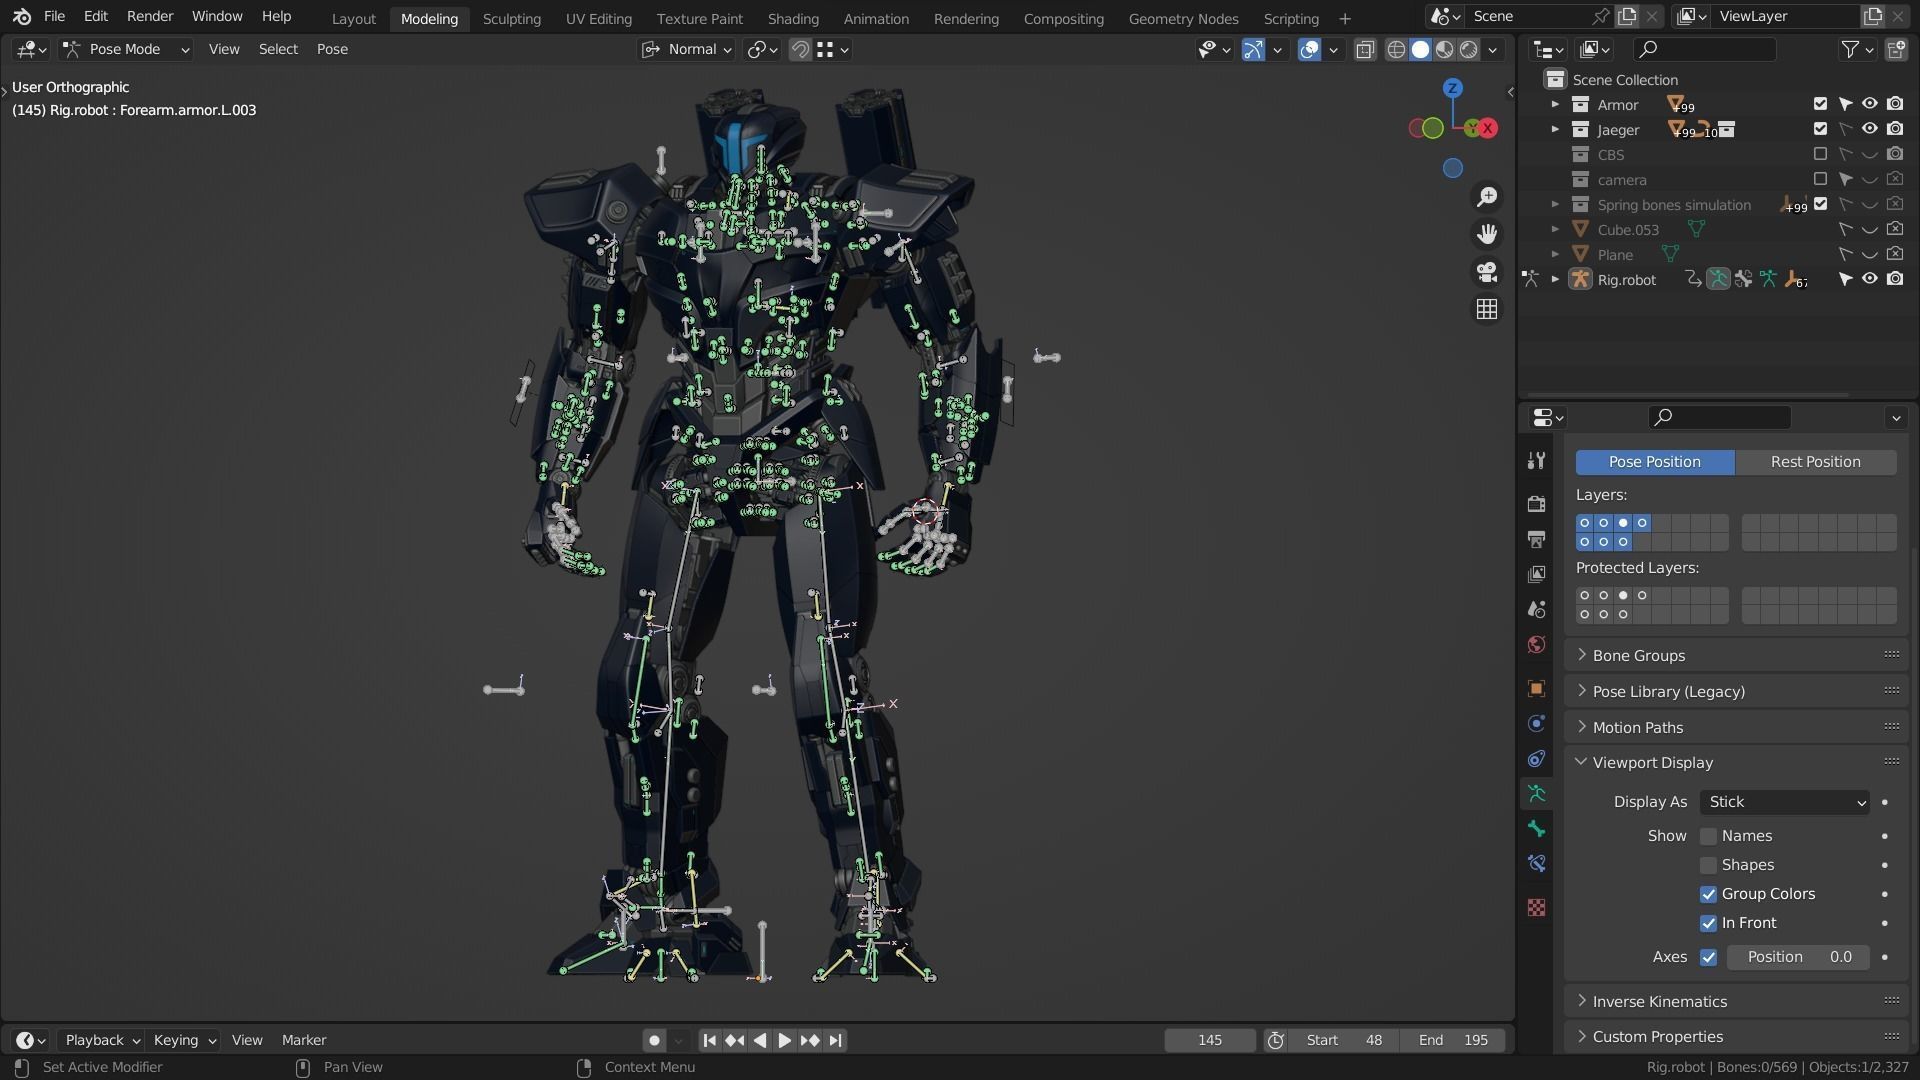
Task: Expand the Armor collection tree row
Action: (x=1555, y=104)
